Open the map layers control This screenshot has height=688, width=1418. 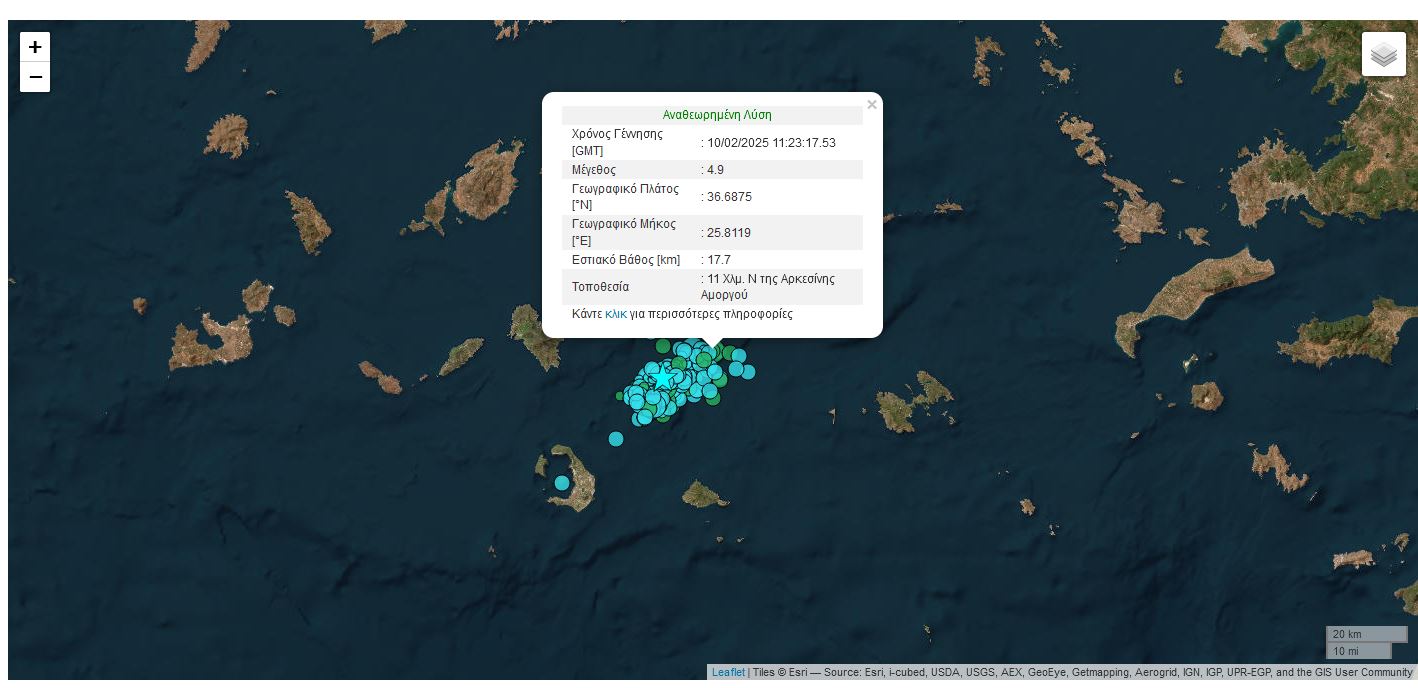(x=1383, y=55)
